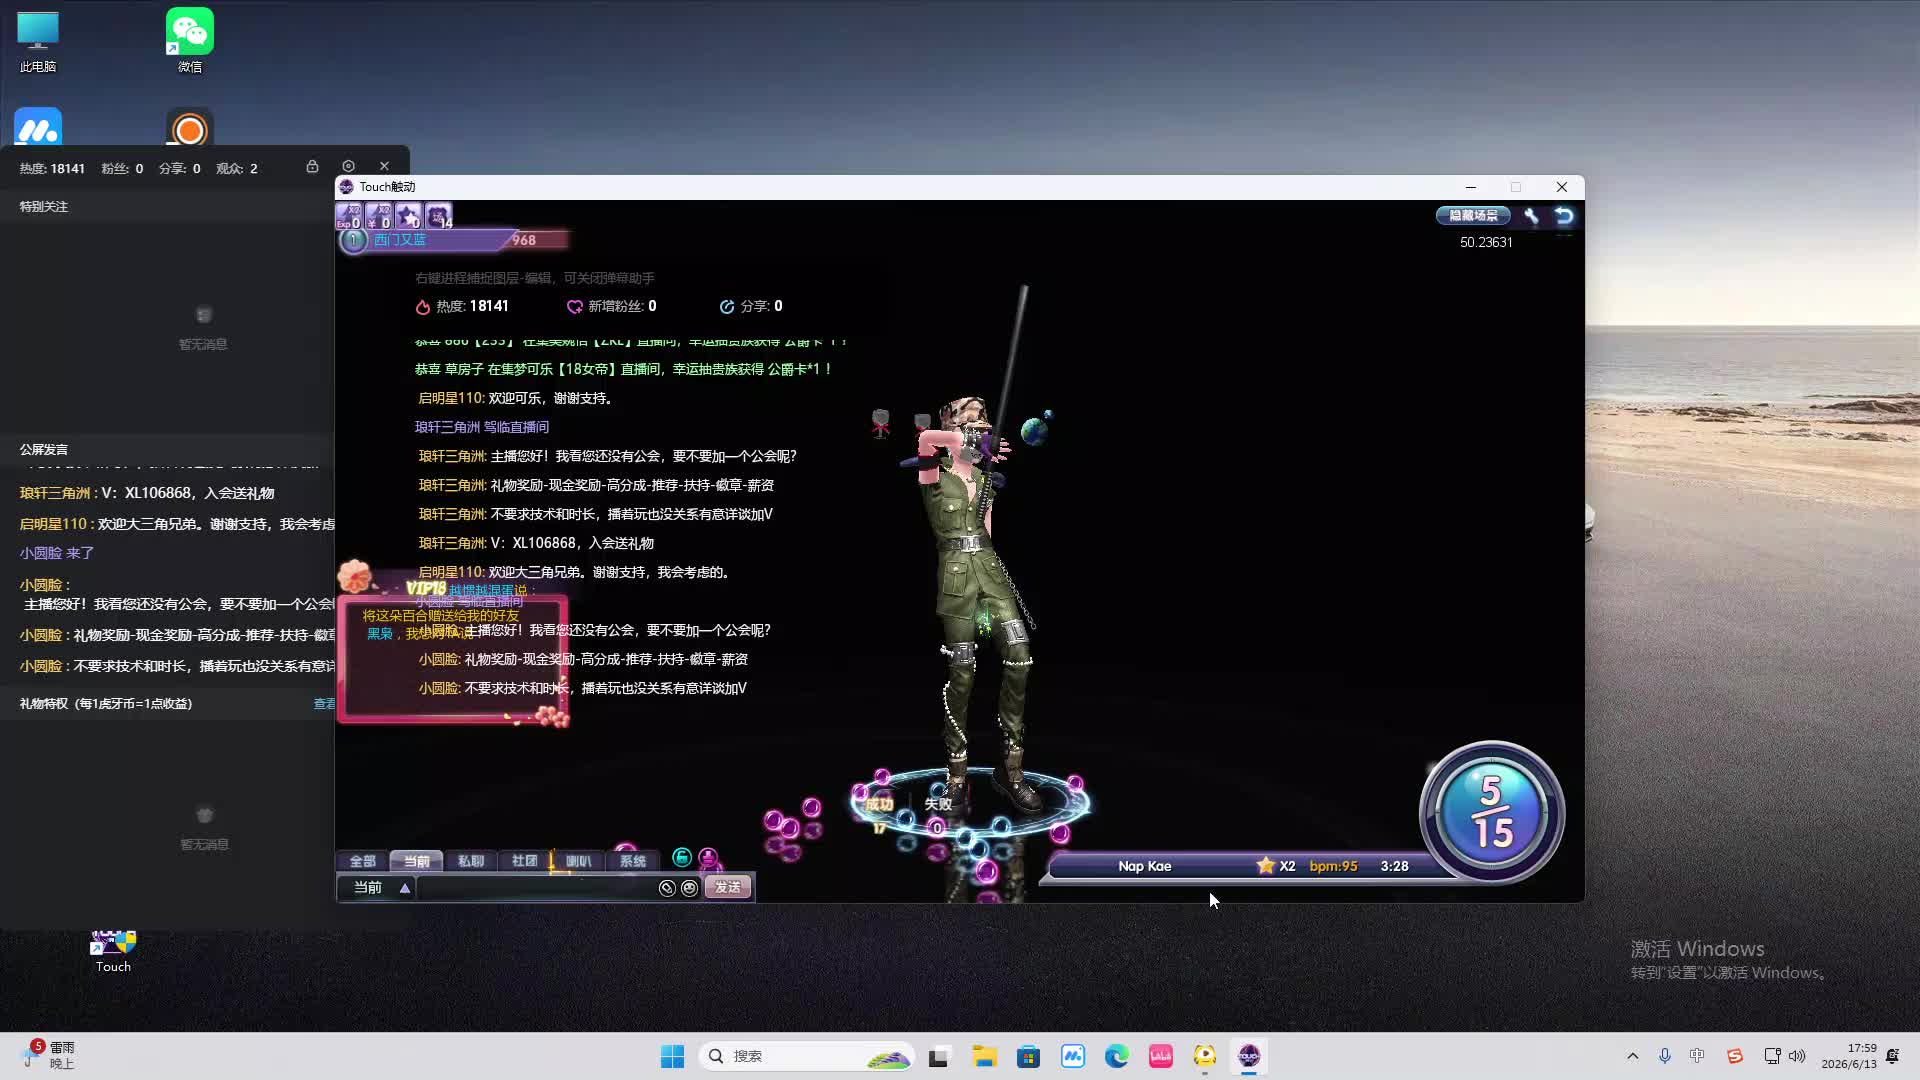
Task: Click the star bonus icon in game
Action: point(408,216)
